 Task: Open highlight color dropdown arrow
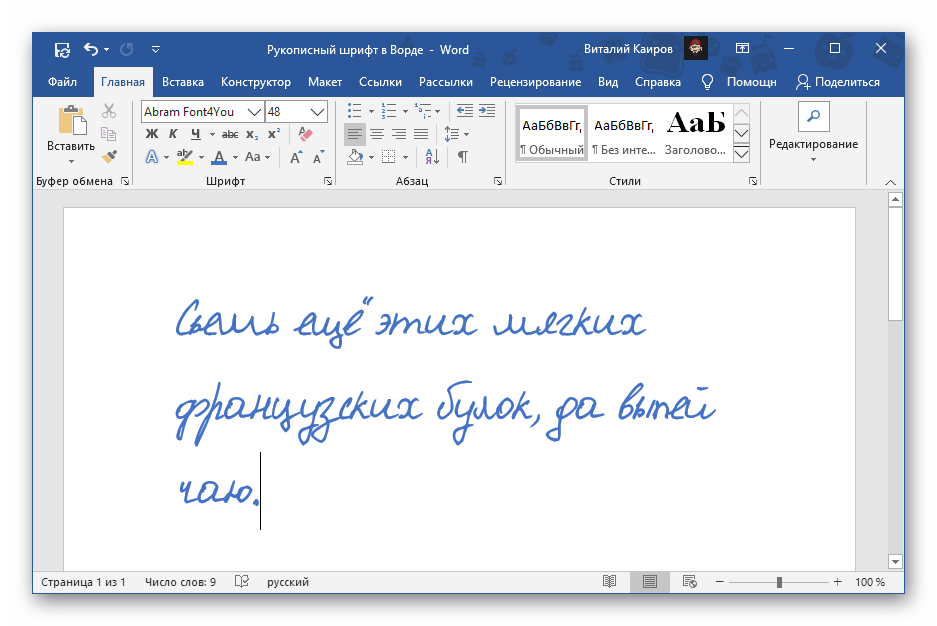201,158
